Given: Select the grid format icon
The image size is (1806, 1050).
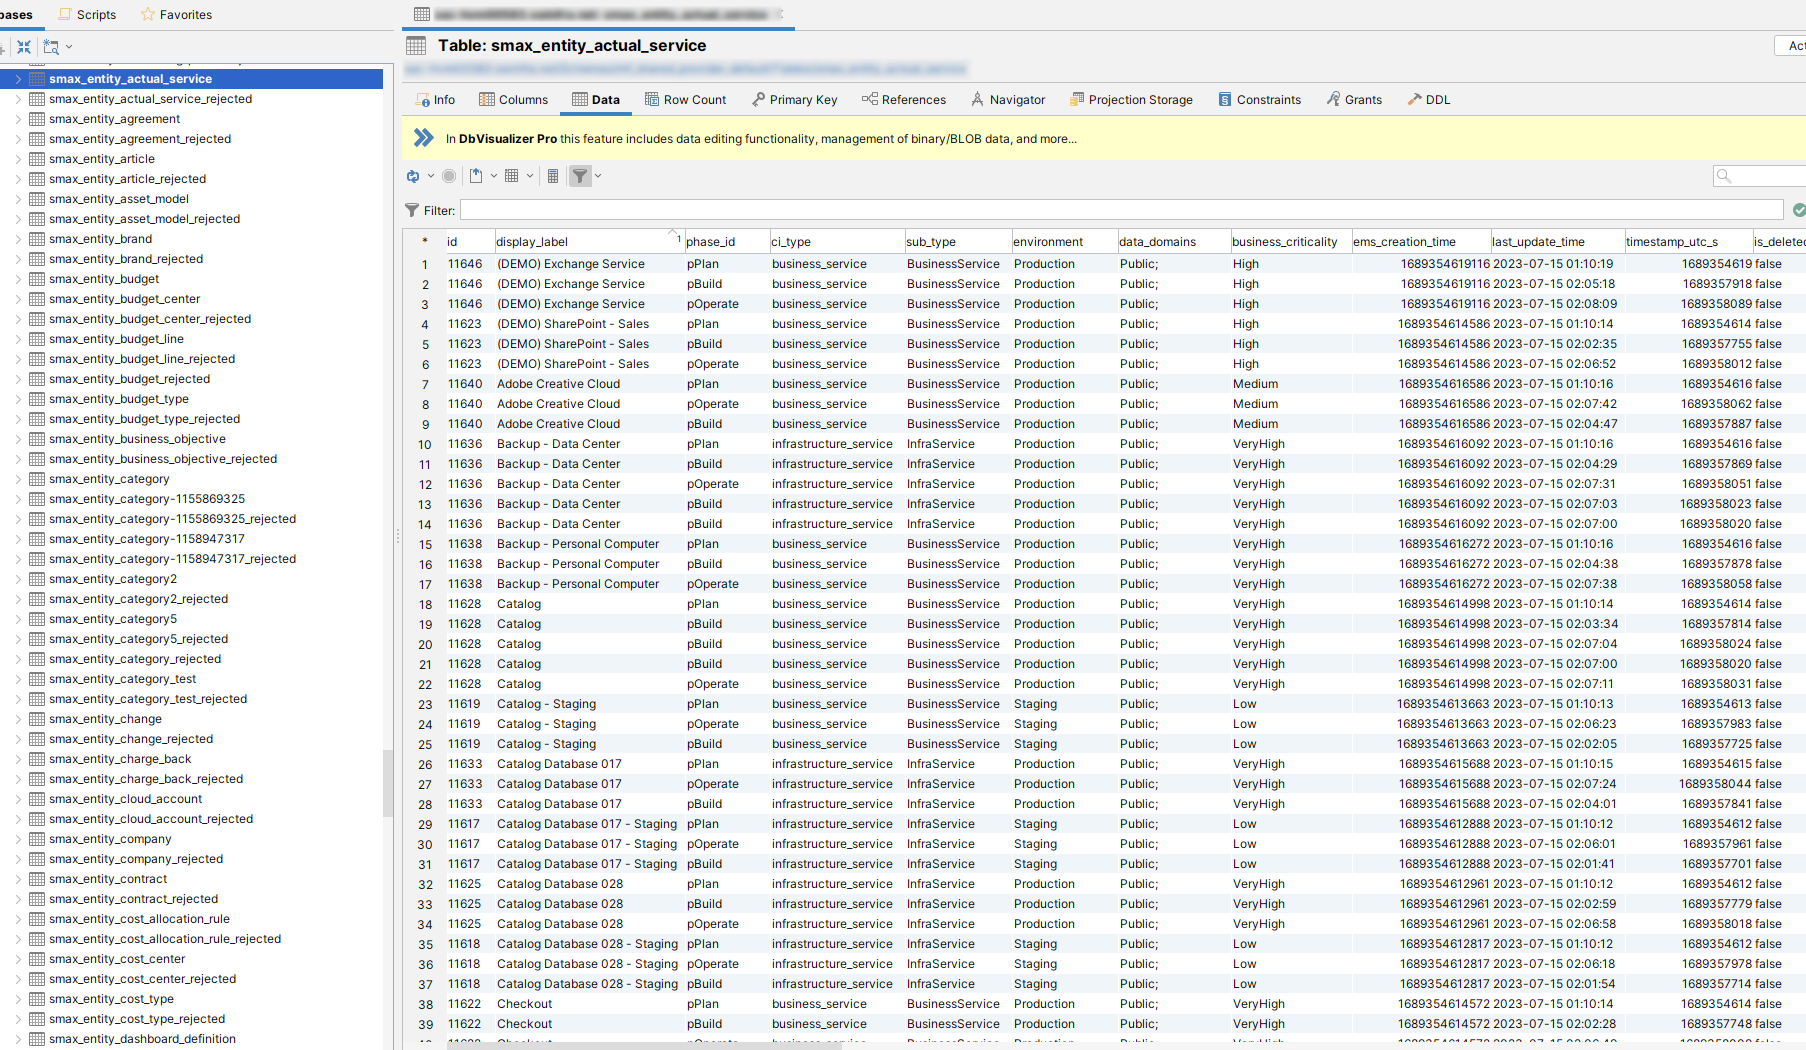Looking at the screenshot, I should click(514, 175).
